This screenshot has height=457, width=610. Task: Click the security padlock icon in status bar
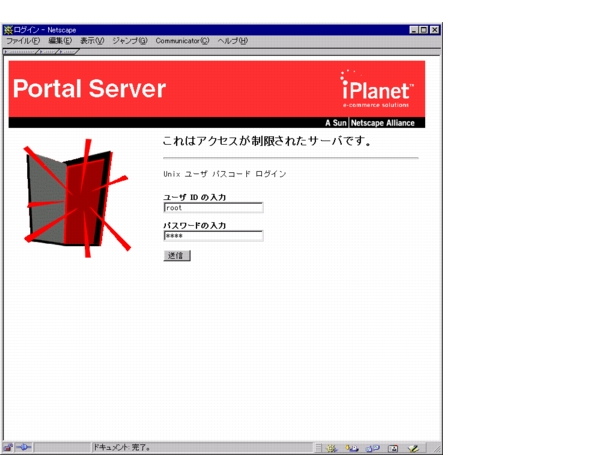pyautogui.click(x=8, y=448)
